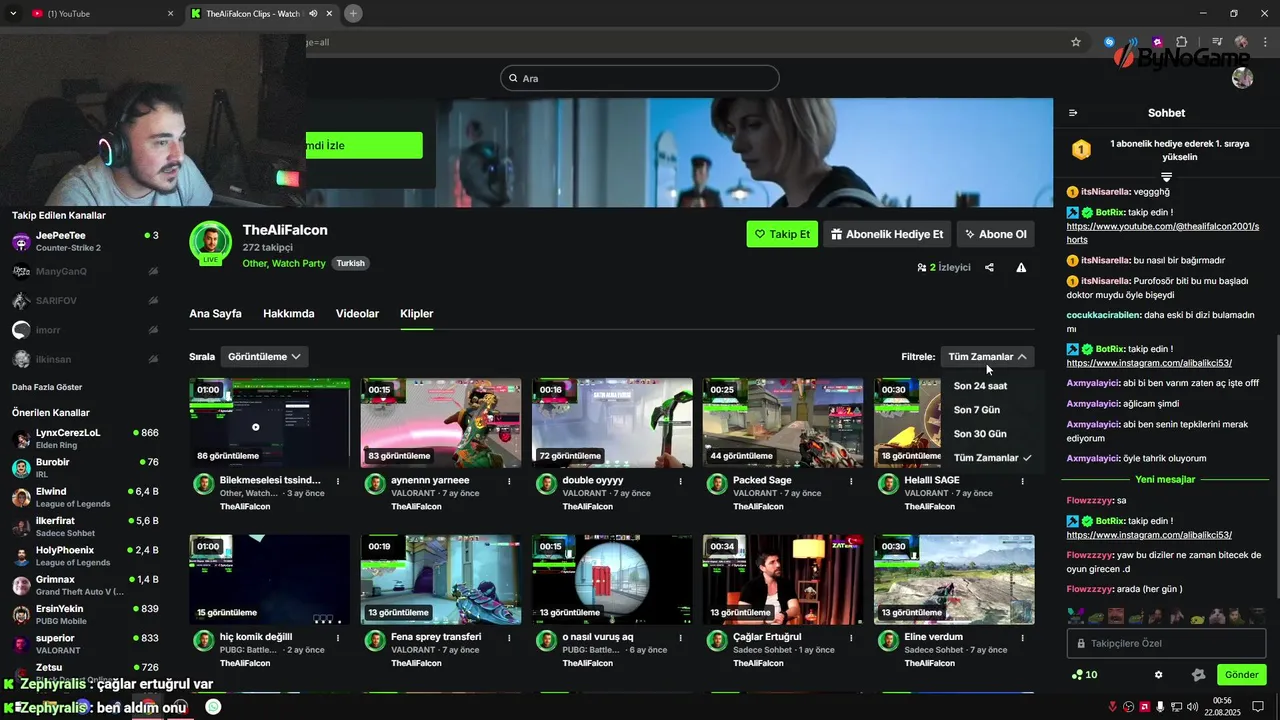
Task: Open LynxCerezLoL channel in sidebar
Action: point(85,438)
